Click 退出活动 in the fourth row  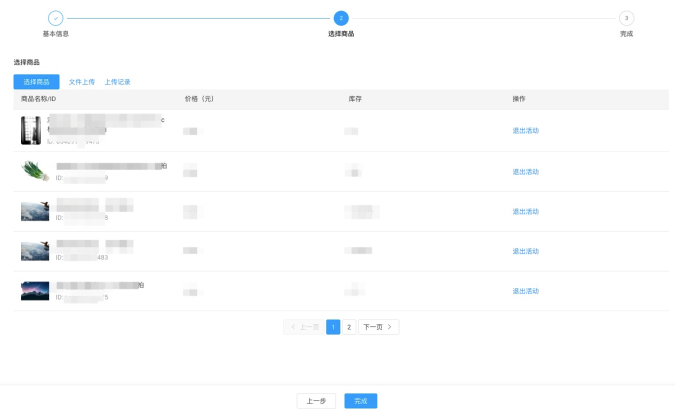coord(525,251)
